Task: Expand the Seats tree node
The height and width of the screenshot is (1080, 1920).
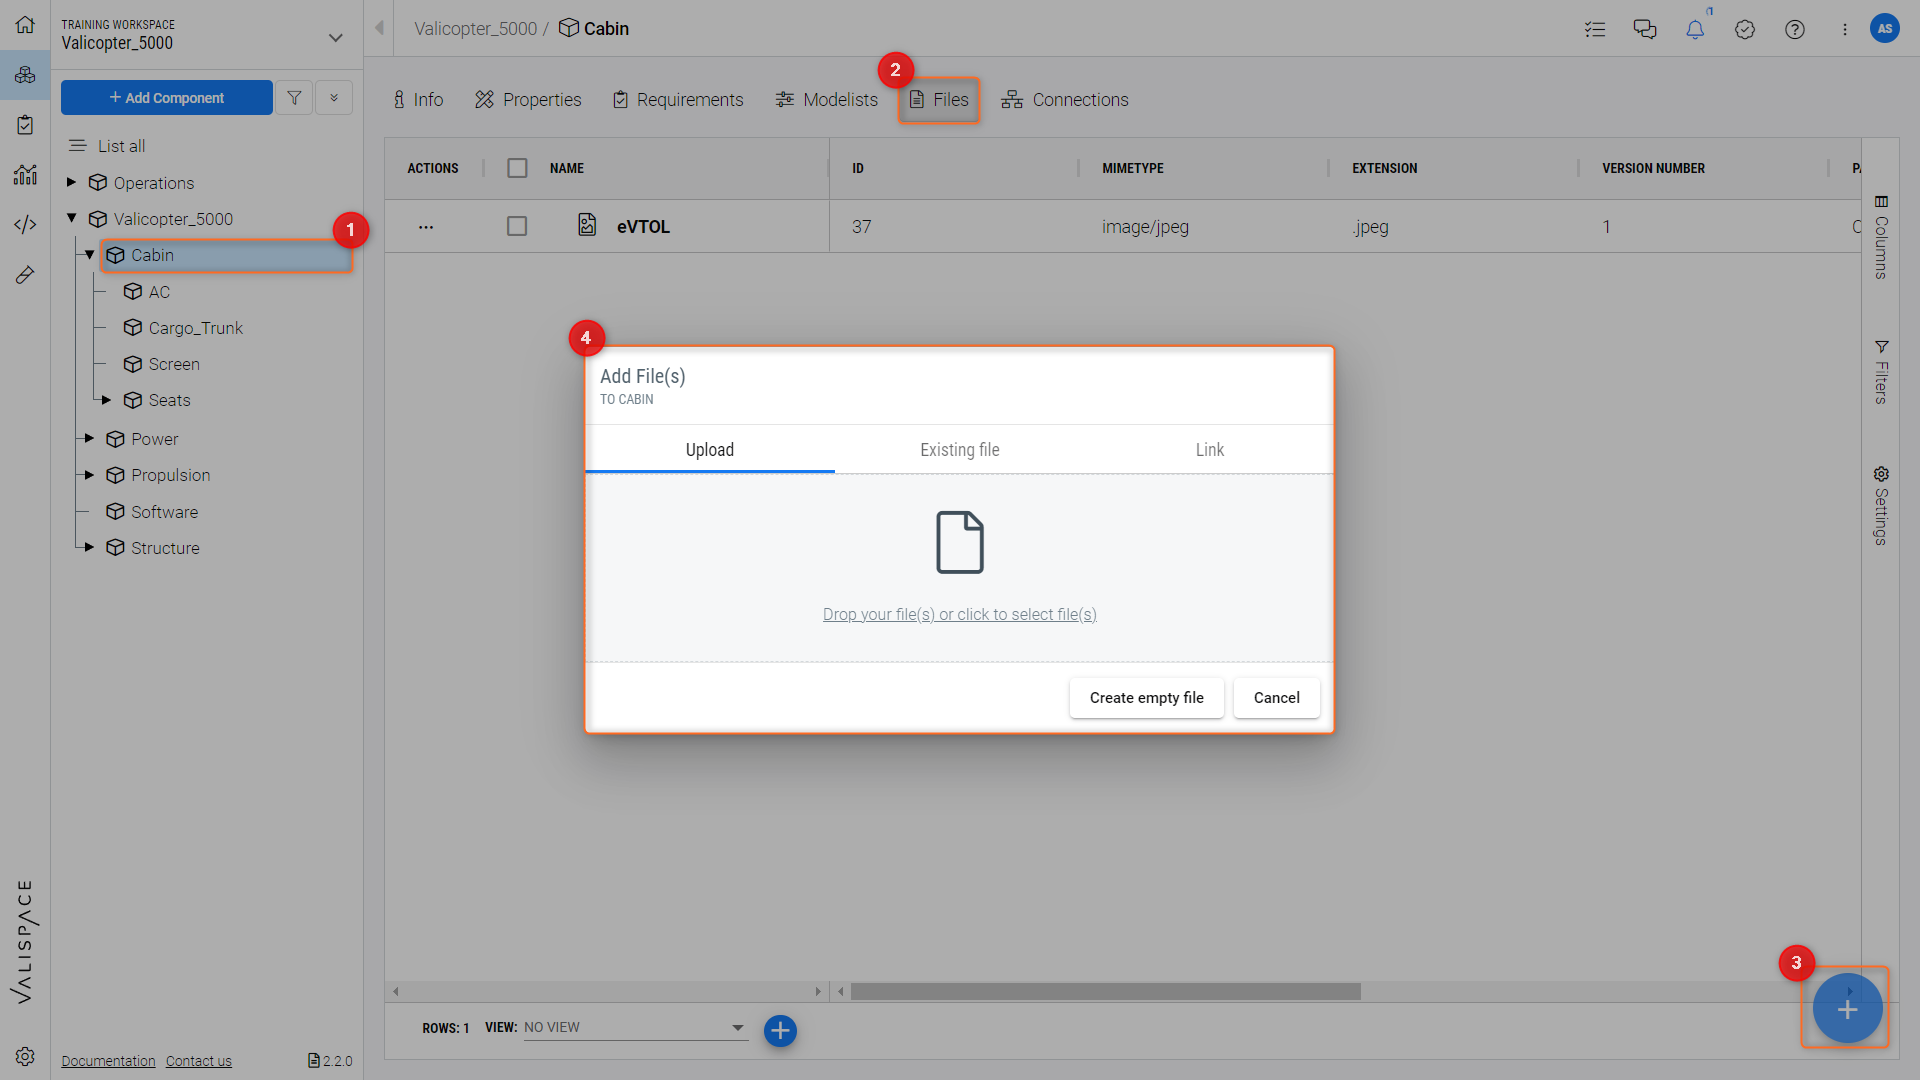Action: point(106,400)
